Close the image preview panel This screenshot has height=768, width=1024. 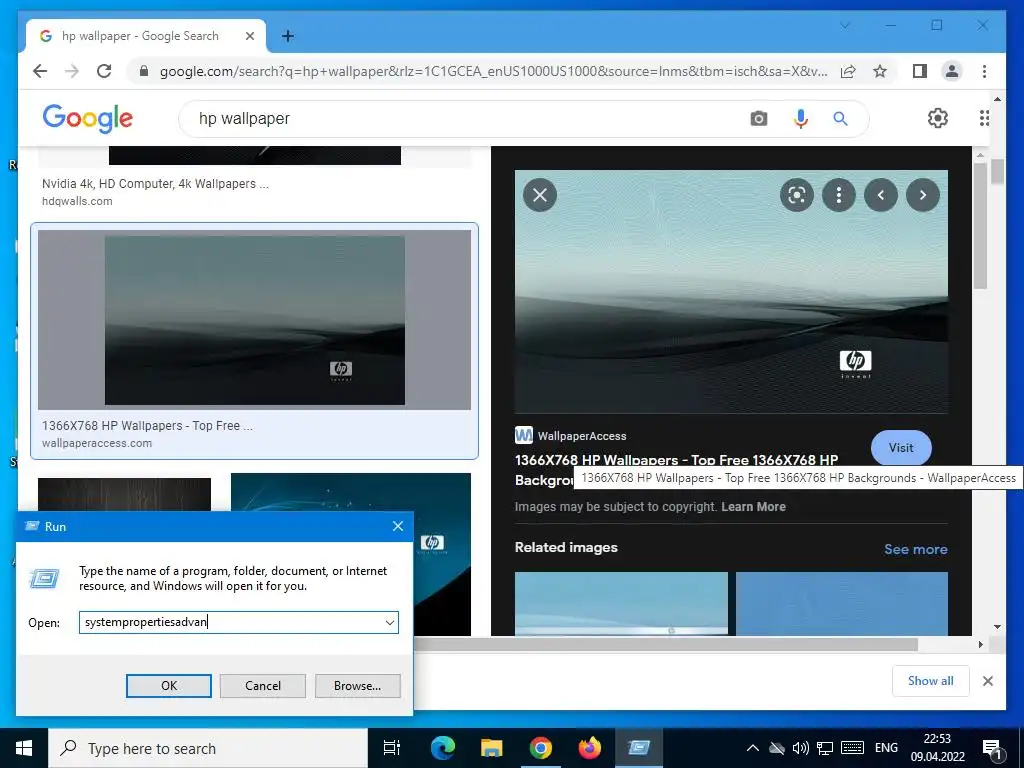click(x=540, y=195)
